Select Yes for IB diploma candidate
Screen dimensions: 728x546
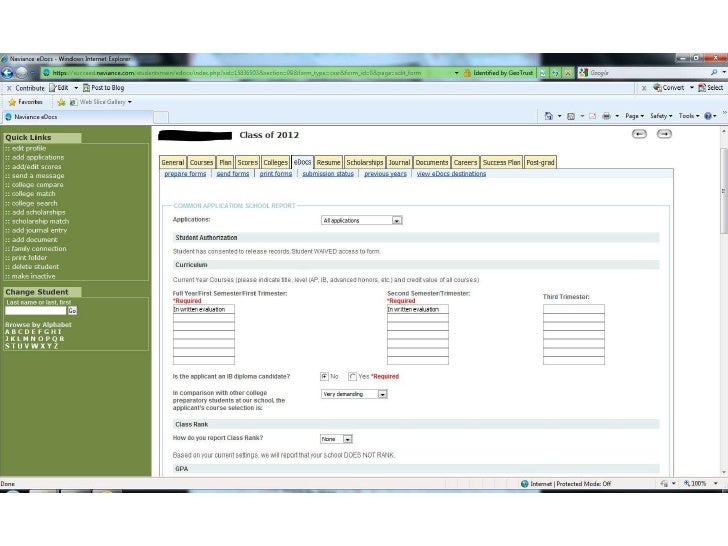click(x=352, y=377)
